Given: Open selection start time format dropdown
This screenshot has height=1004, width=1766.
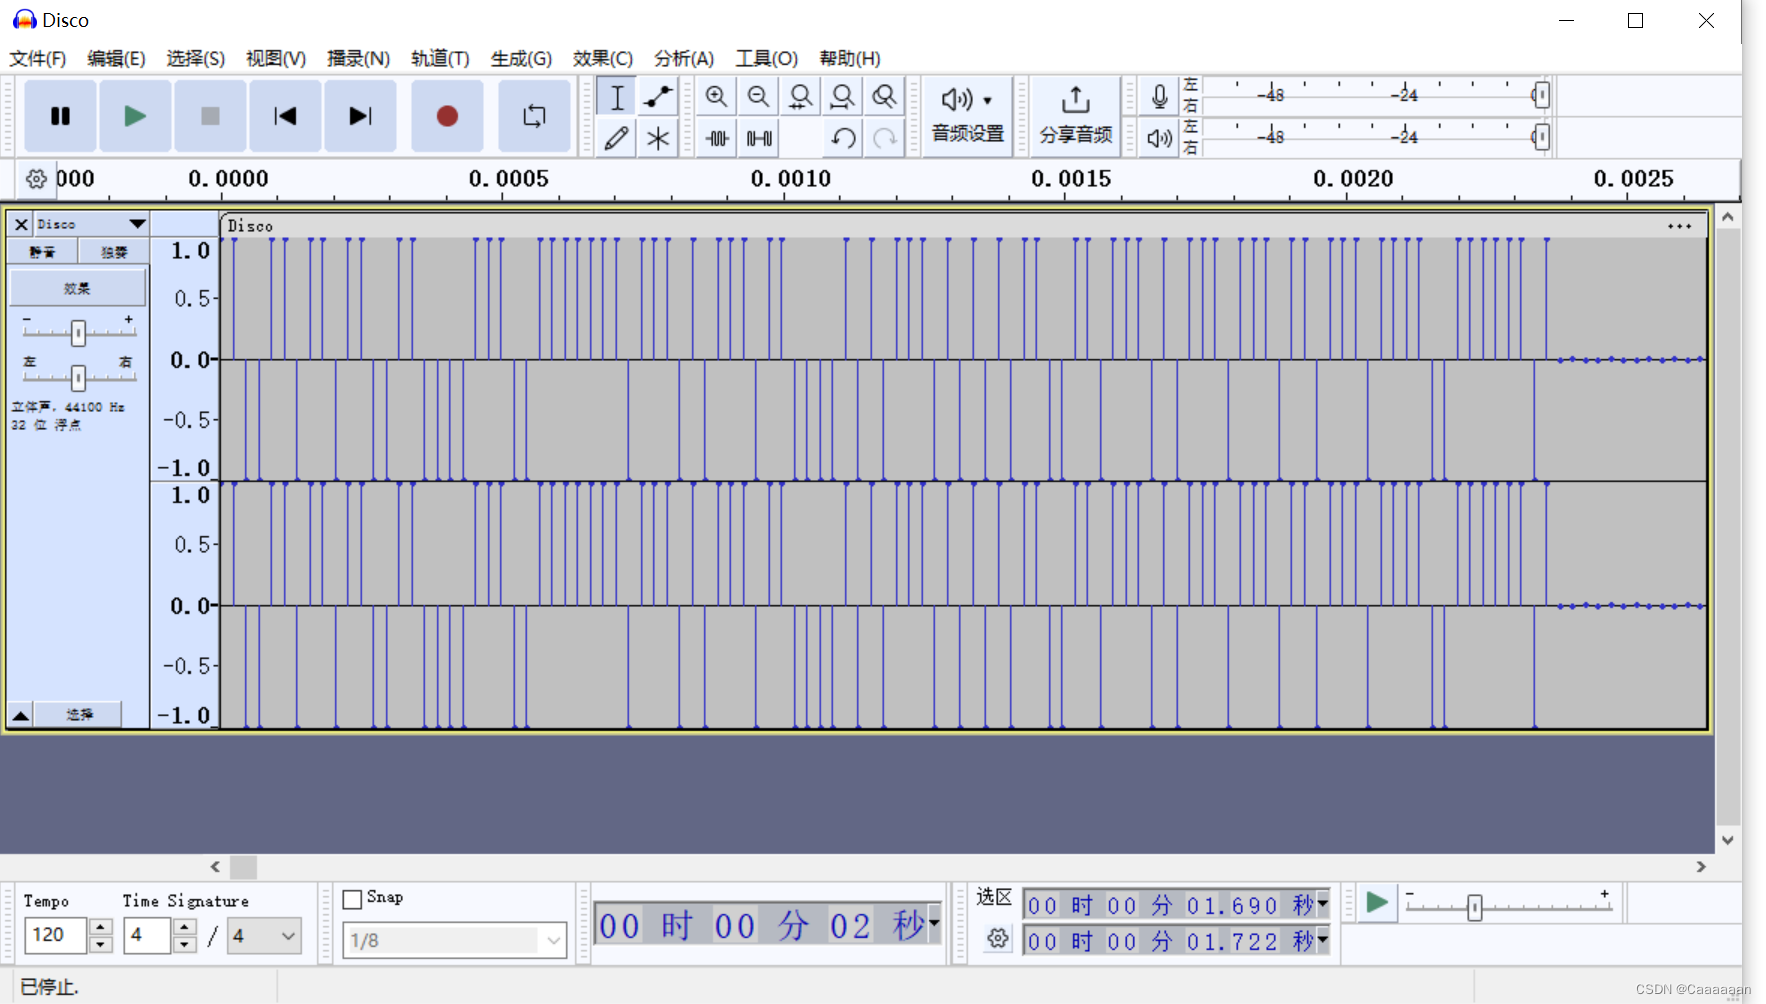Looking at the screenshot, I should (1322, 904).
